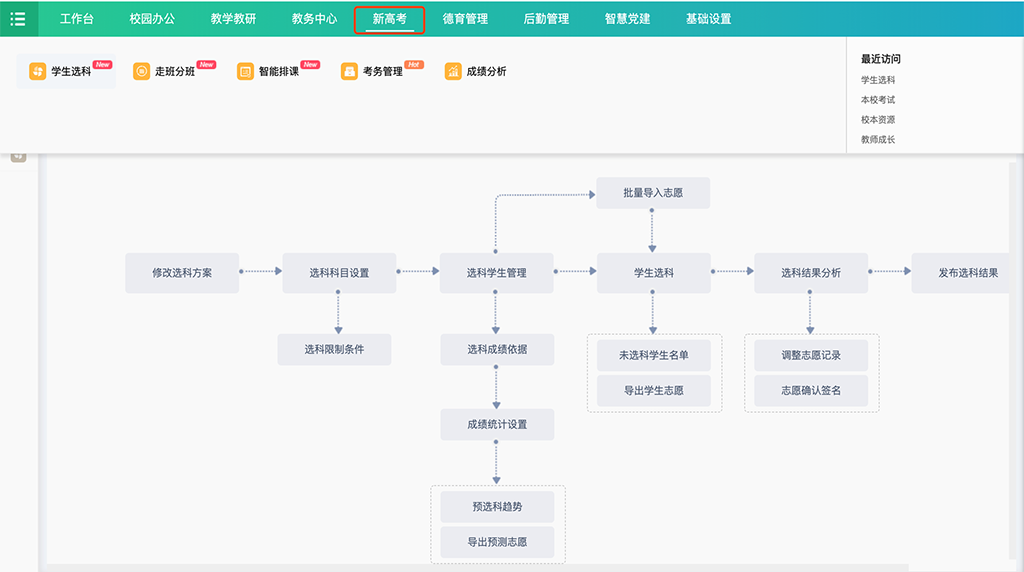Image resolution: width=1024 pixels, height=572 pixels.
Task: Click the 修改选科方案 flow step
Action: point(182,273)
